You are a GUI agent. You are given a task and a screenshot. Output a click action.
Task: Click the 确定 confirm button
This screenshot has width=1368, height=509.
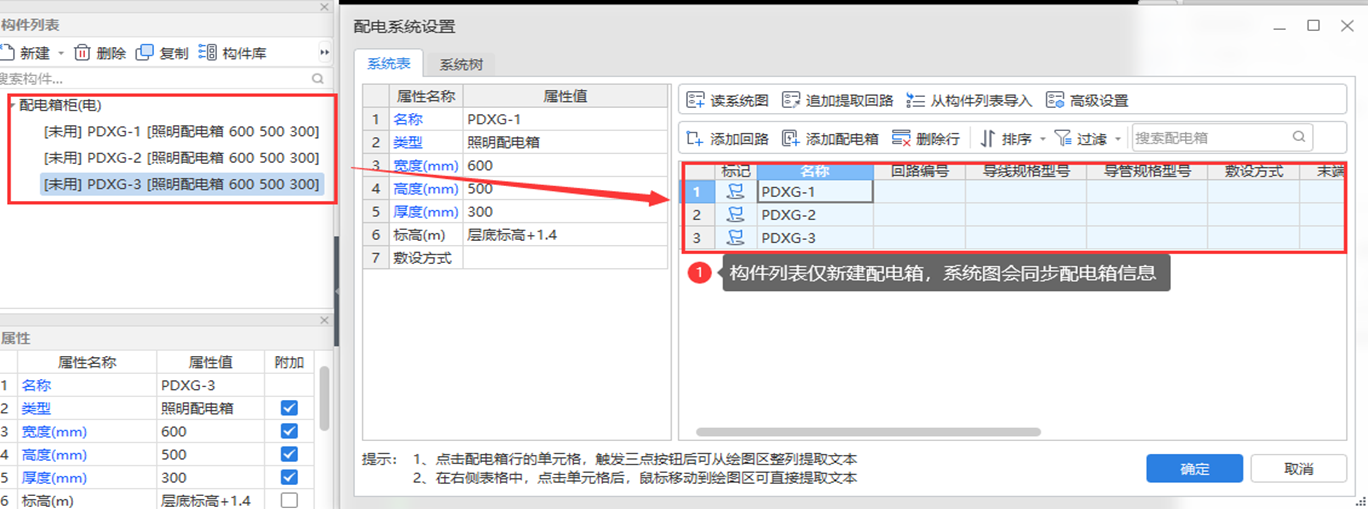1194,468
